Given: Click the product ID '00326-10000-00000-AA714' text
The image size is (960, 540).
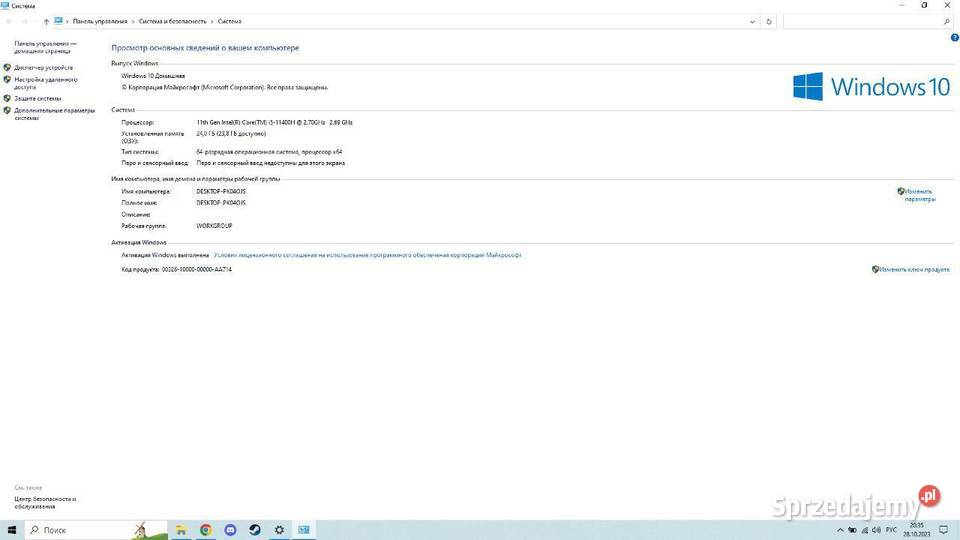Looking at the screenshot, I should pyautogui.click(x=197, y=269).
